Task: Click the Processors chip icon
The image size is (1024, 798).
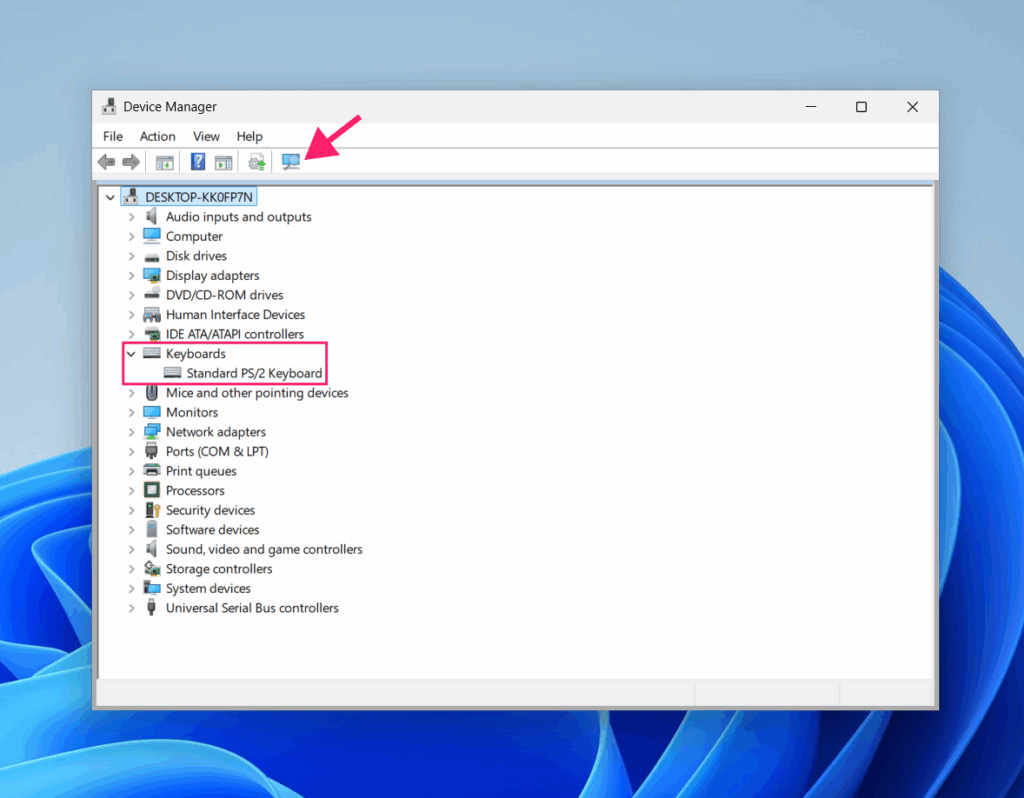Action: coord(152,490)
